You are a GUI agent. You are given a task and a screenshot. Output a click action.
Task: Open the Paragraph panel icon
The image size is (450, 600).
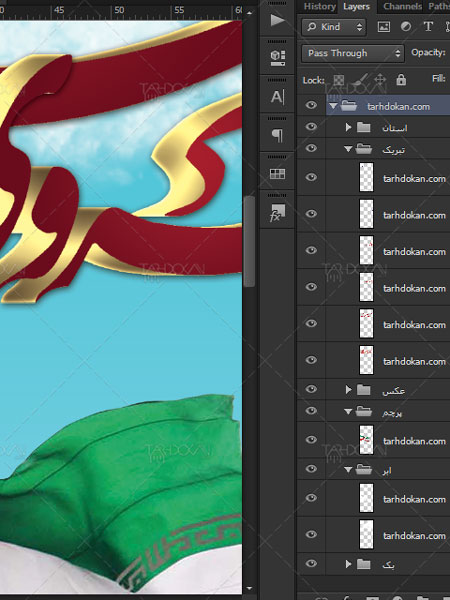pyautogui.click(x=277, y=135)
